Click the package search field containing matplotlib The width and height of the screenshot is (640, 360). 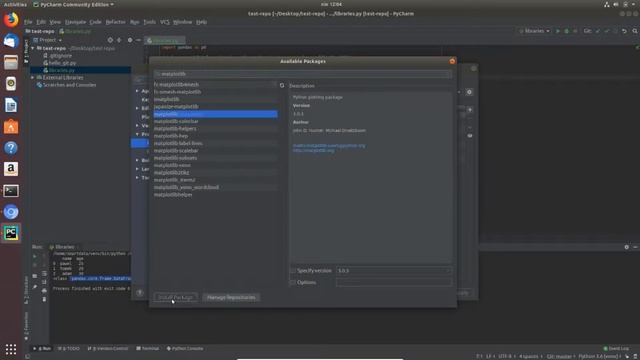point(303,74)
